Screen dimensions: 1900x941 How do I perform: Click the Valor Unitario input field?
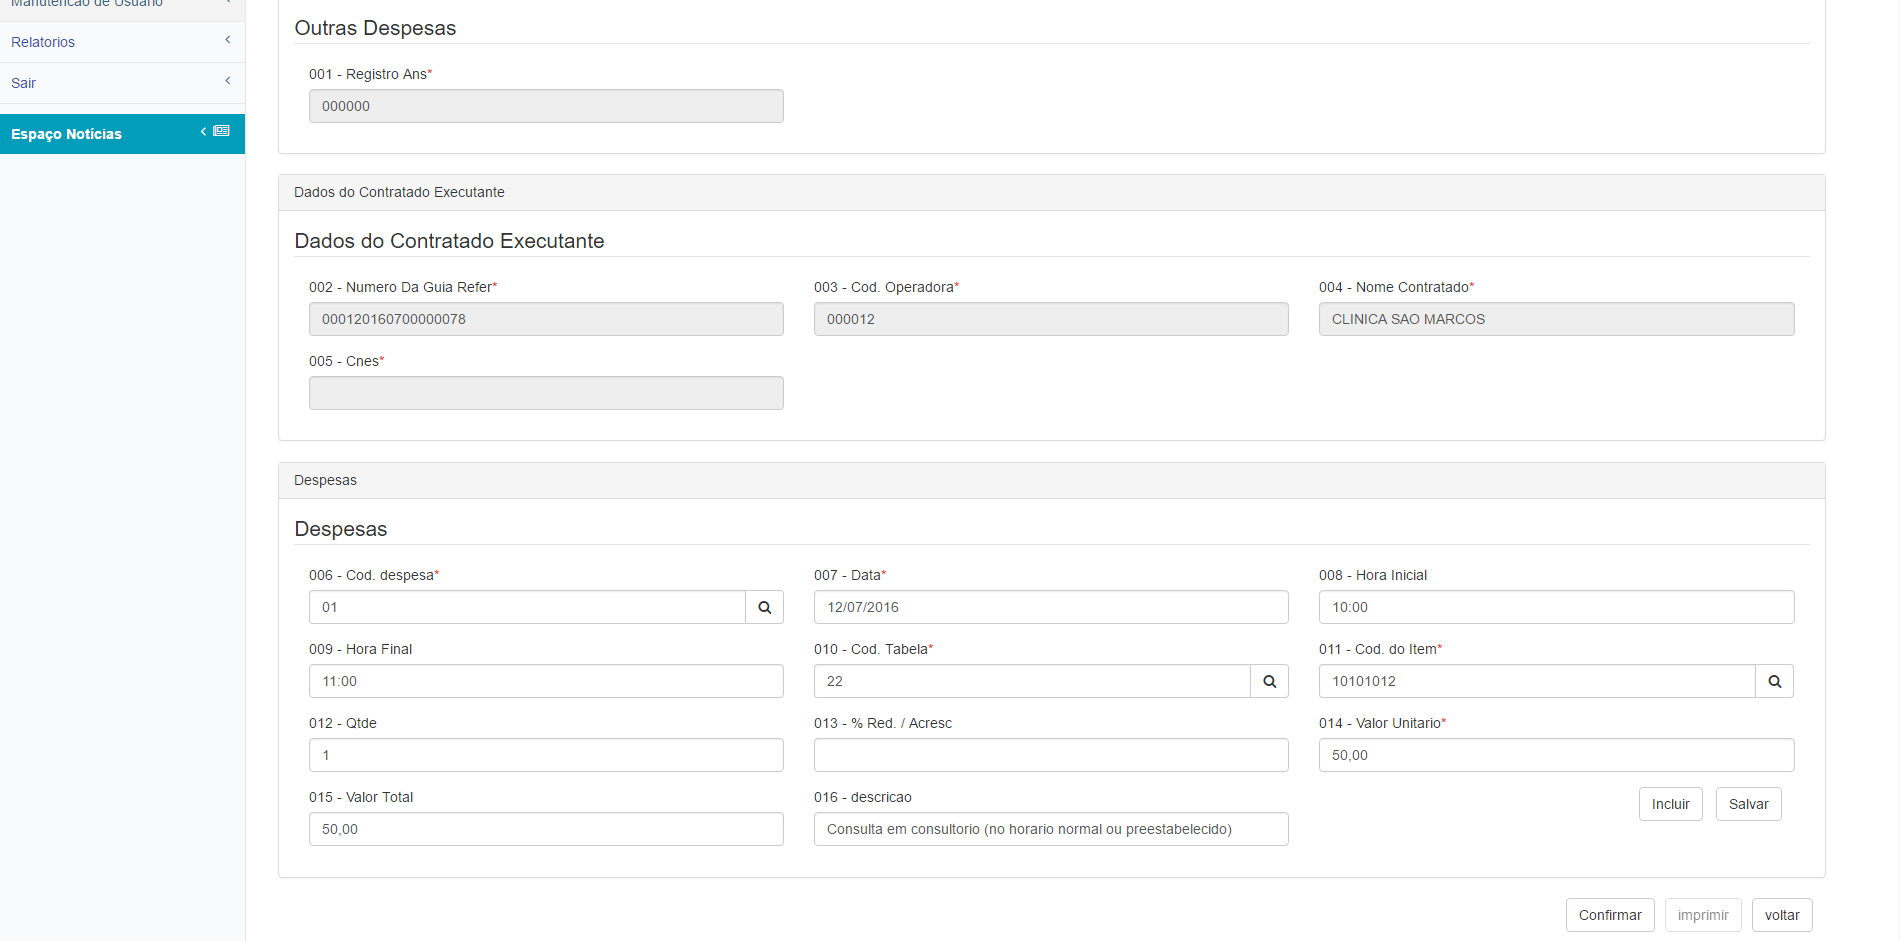point(1555,755)
